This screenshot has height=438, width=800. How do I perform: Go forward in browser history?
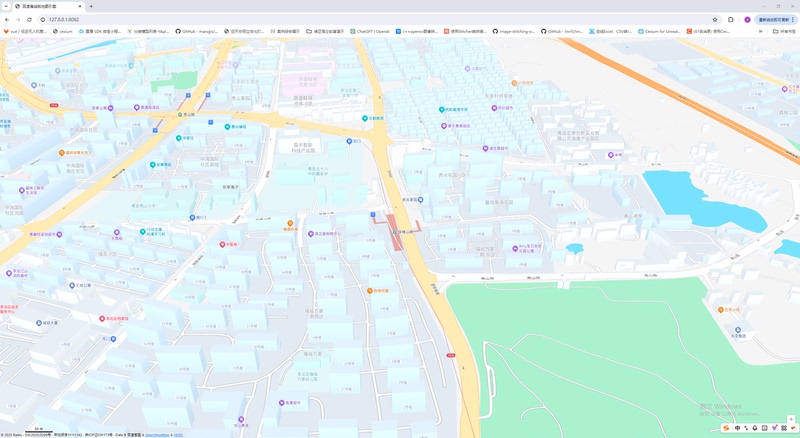click(x=18, y=19)
